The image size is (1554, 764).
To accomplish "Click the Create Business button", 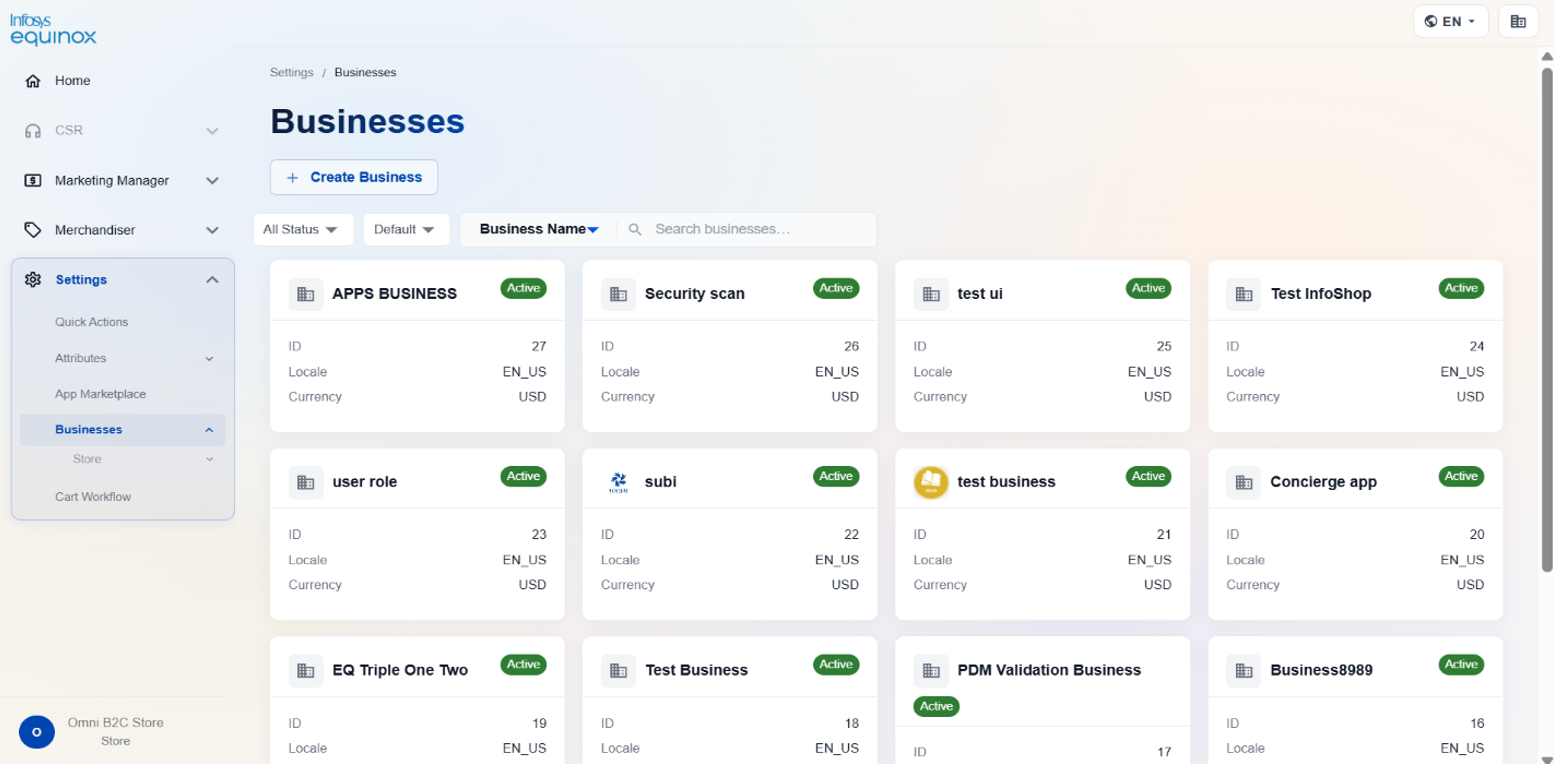I will (354, 177).
